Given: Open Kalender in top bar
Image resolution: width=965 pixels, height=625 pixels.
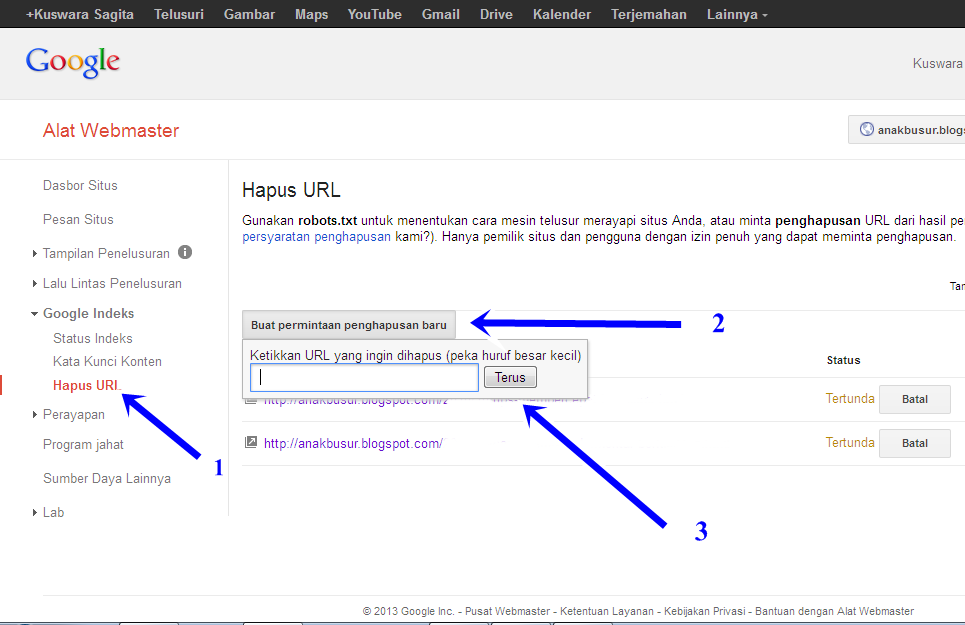Looking at the screenshot, I should click(562, 14).
